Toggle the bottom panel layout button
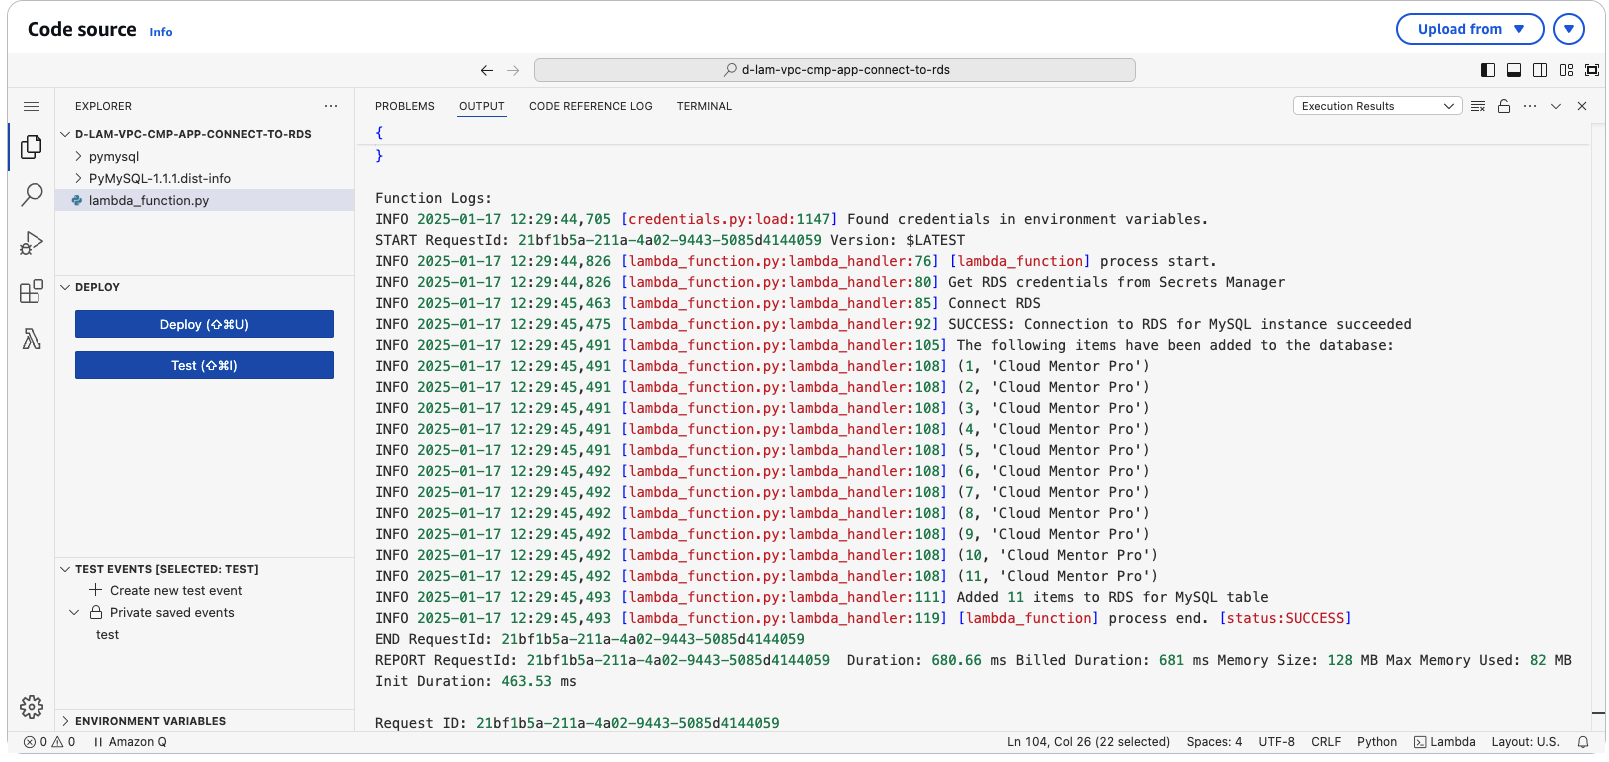This screenshot has height=762, width=1609. click(1514, 70)
